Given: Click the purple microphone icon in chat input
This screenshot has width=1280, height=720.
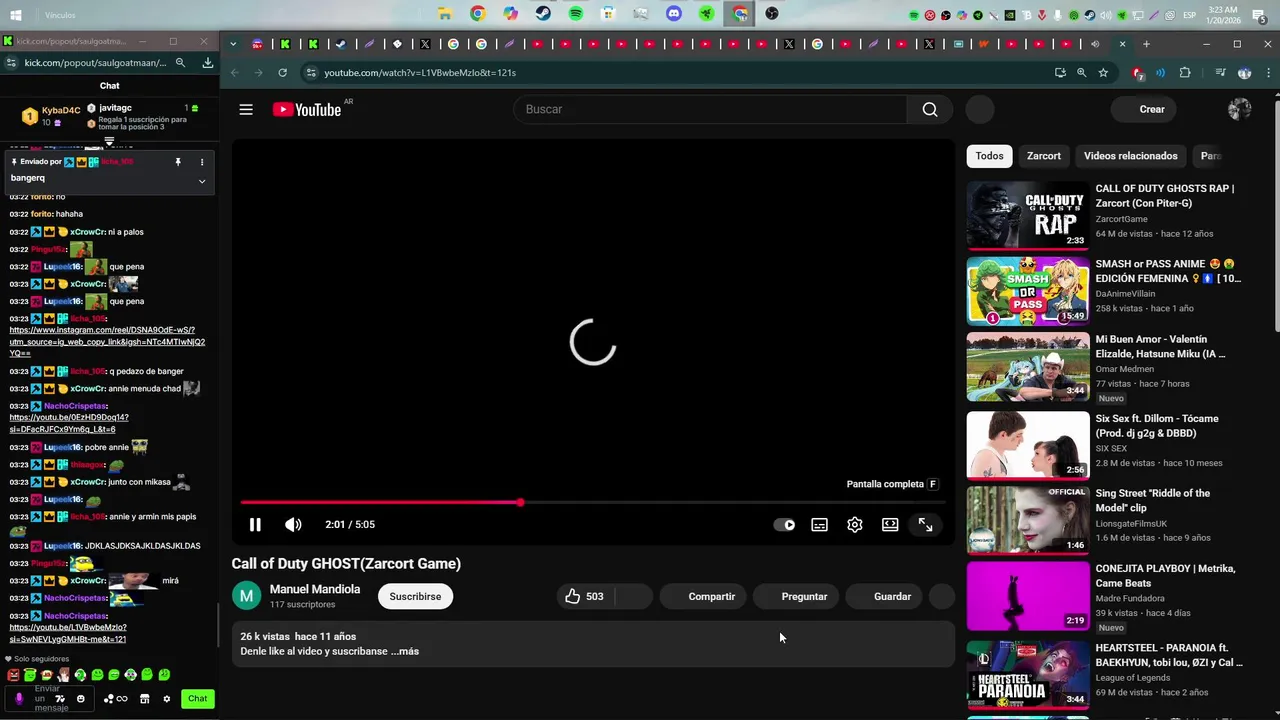Looking at the screenshot, I should click(19, 699).
